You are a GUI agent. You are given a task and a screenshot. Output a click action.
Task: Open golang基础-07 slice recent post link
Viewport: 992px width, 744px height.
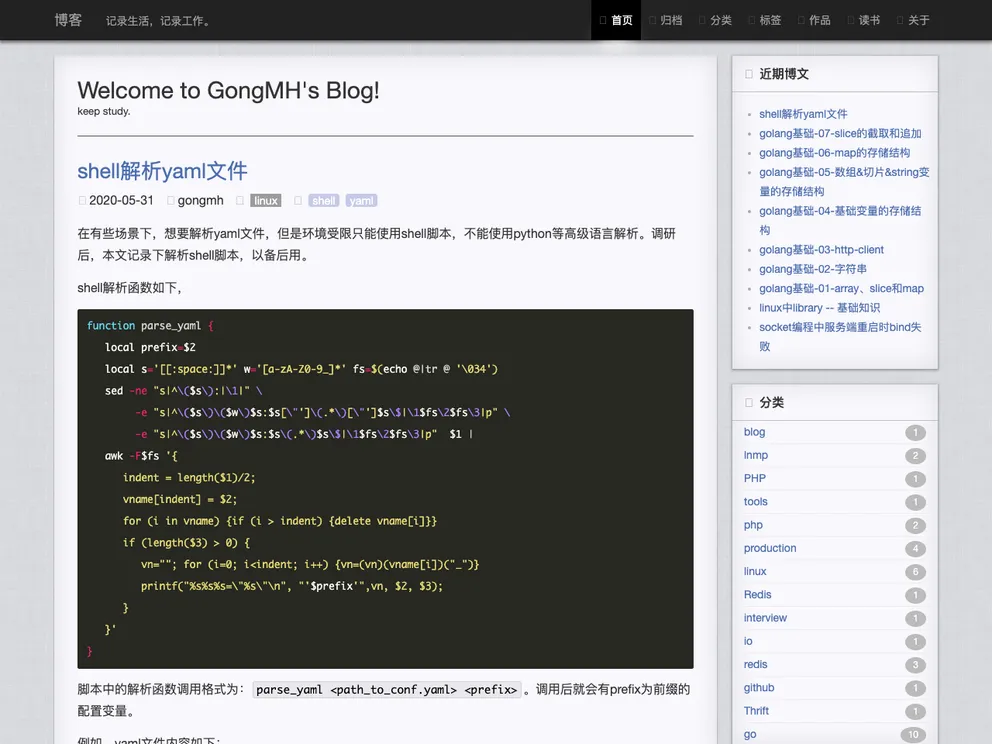(839, 133)
